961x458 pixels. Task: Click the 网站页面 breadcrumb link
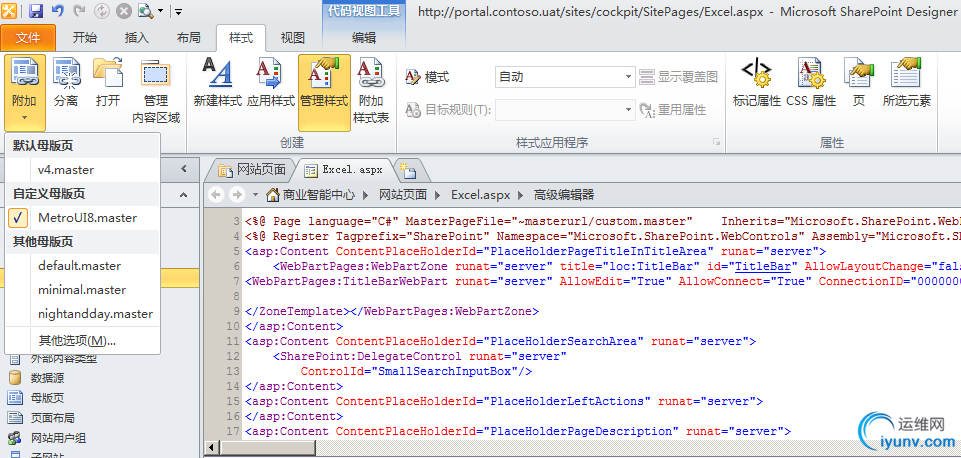[403, 195]
